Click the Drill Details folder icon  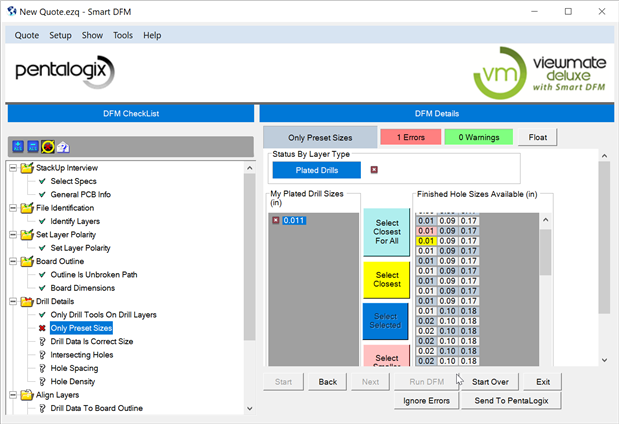pos(26,302)
